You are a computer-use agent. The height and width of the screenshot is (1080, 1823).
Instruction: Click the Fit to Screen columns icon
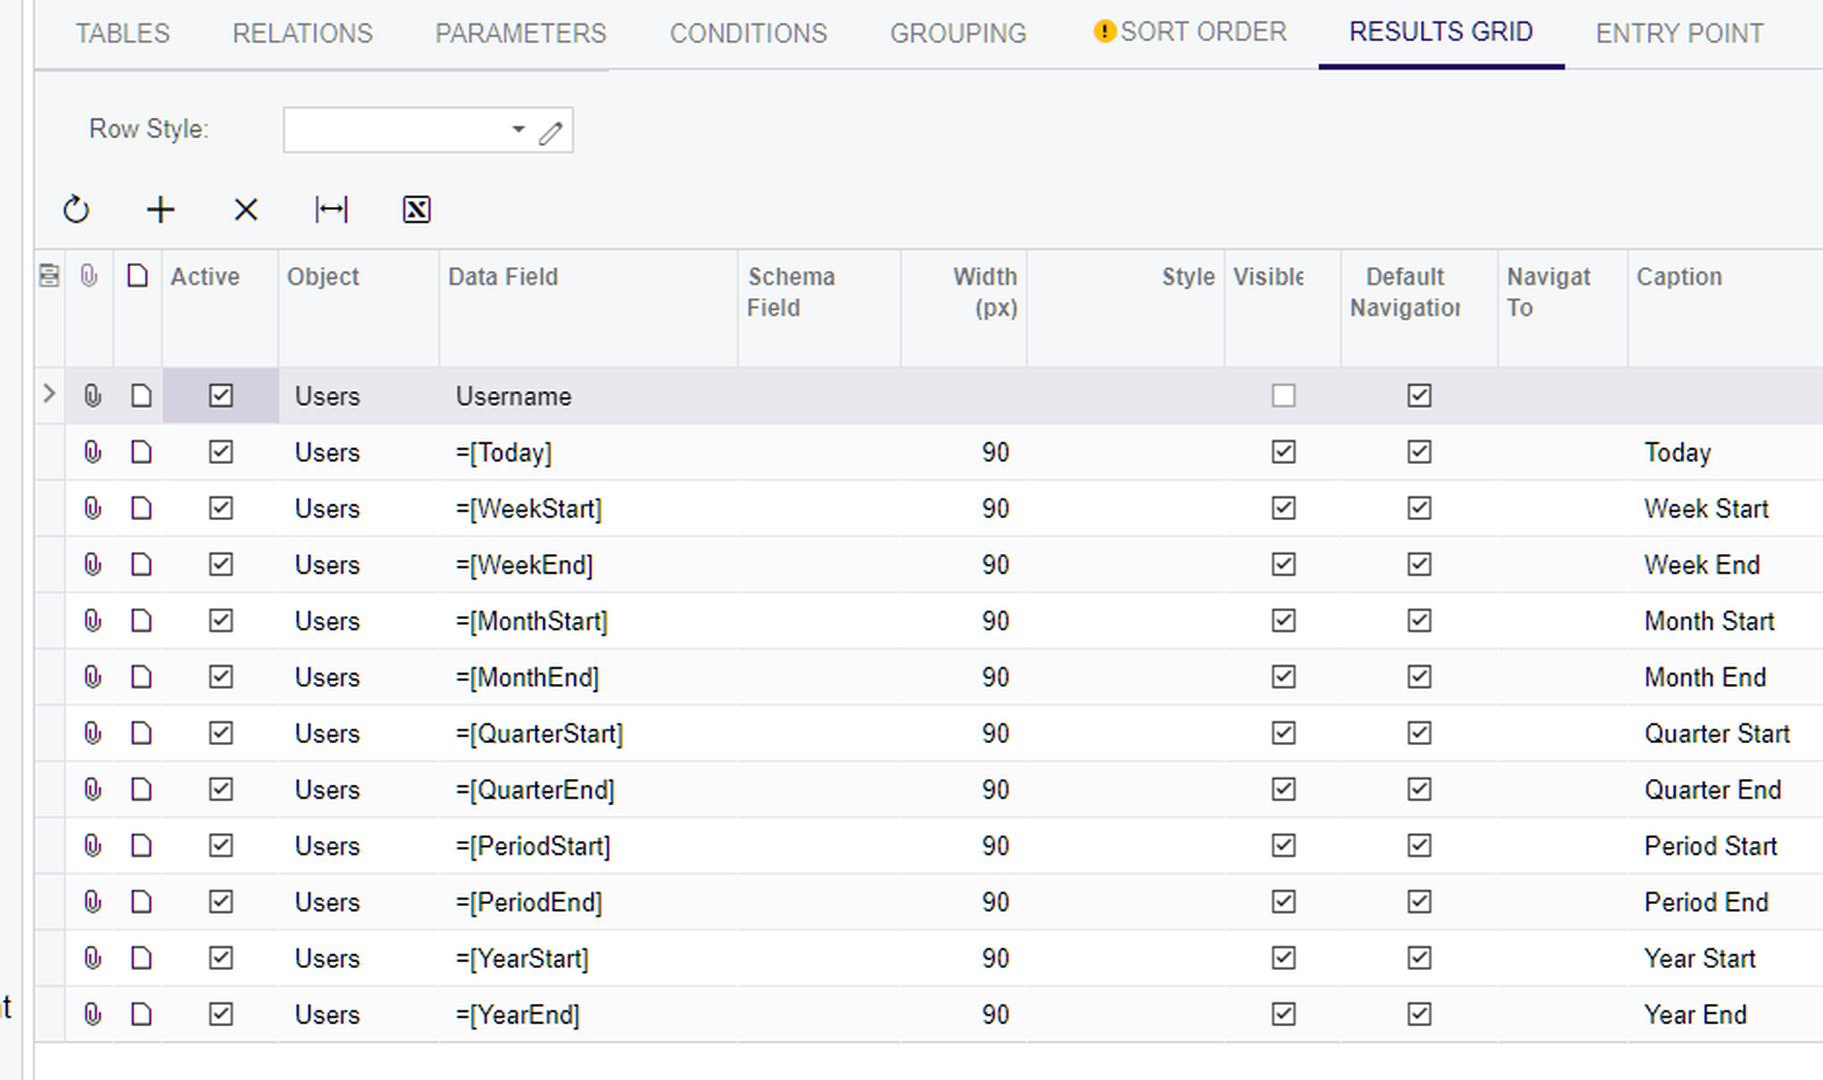(331, 210)
